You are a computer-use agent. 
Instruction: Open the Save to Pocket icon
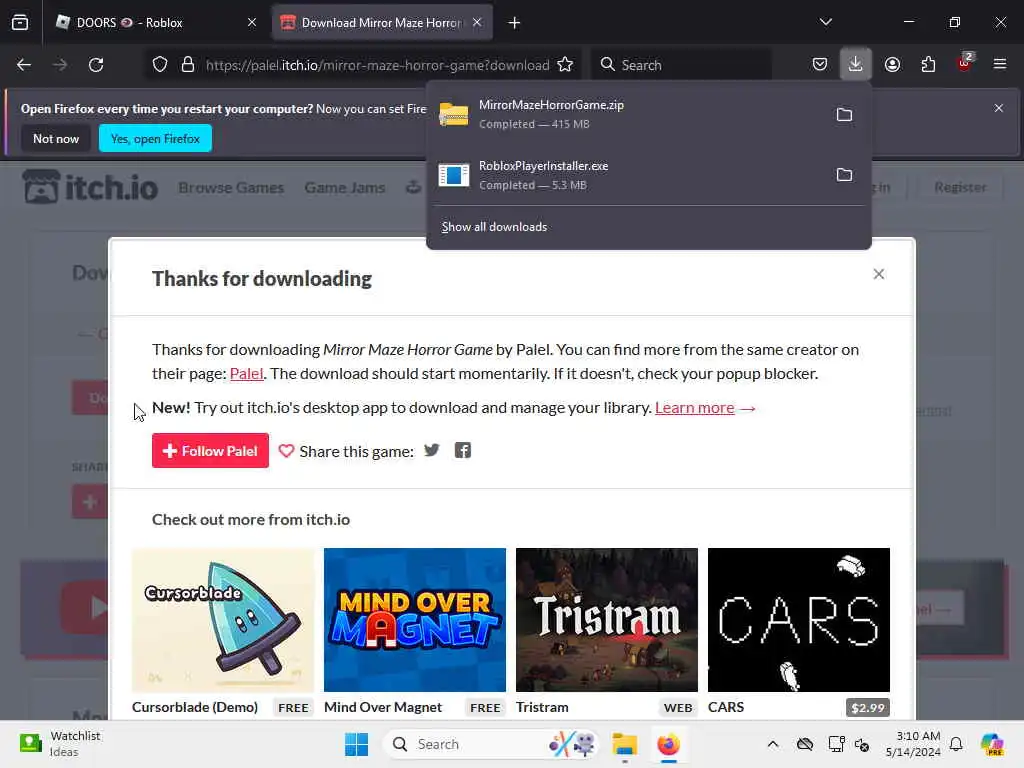(820, 65)
